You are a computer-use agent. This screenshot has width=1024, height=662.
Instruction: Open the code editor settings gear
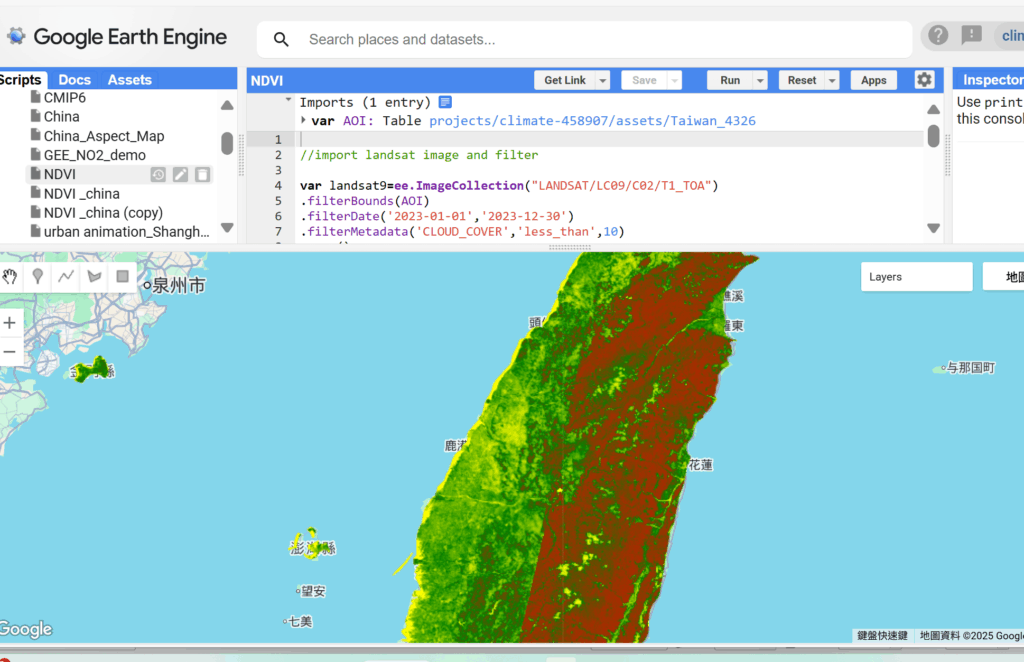[924, 80]
